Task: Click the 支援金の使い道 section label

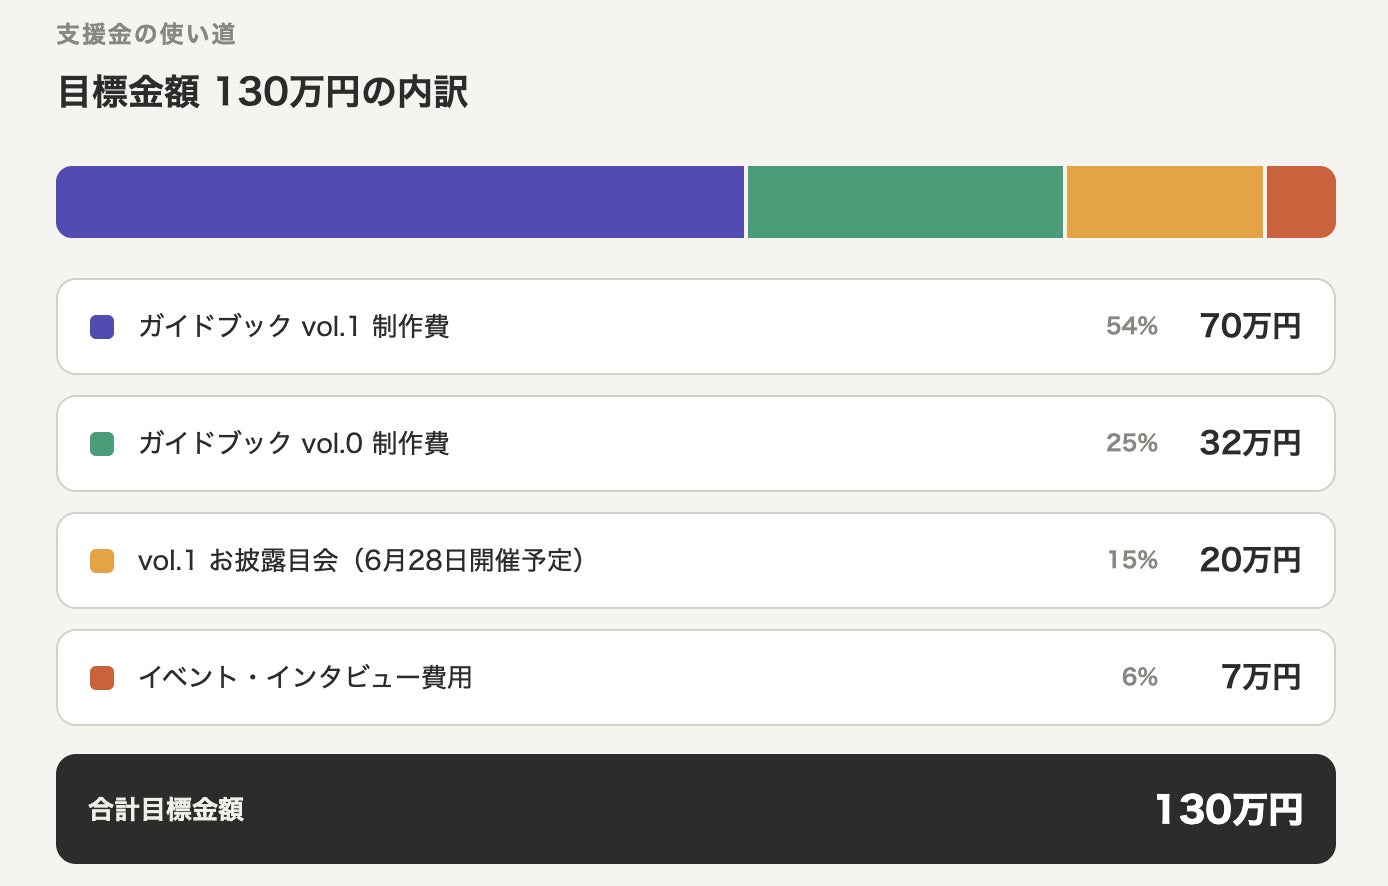Action: click(x=146, y=35)
